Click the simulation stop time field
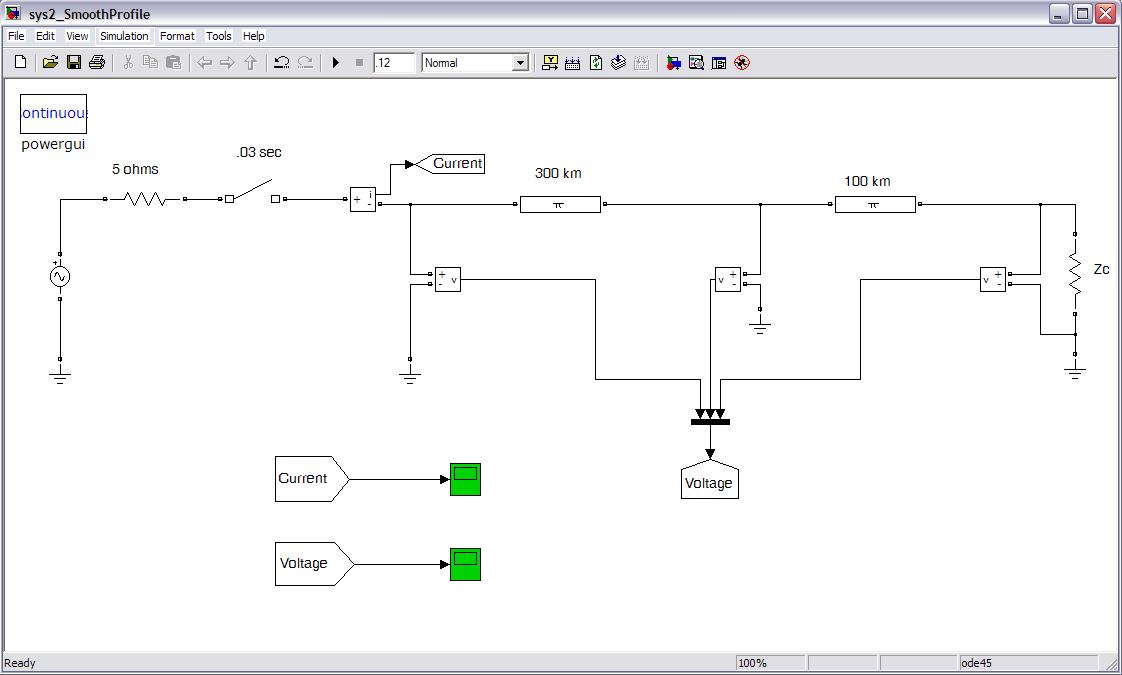1122x675 pixels. [x=394, y=63]
